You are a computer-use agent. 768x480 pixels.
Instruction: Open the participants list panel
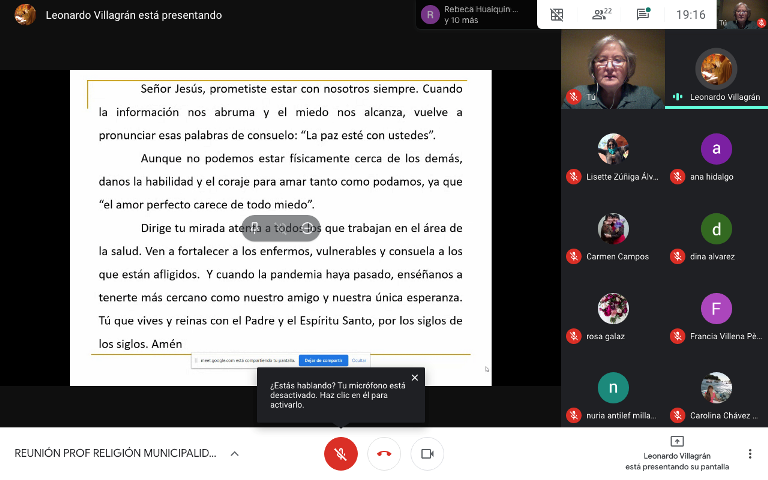[601, 14]
